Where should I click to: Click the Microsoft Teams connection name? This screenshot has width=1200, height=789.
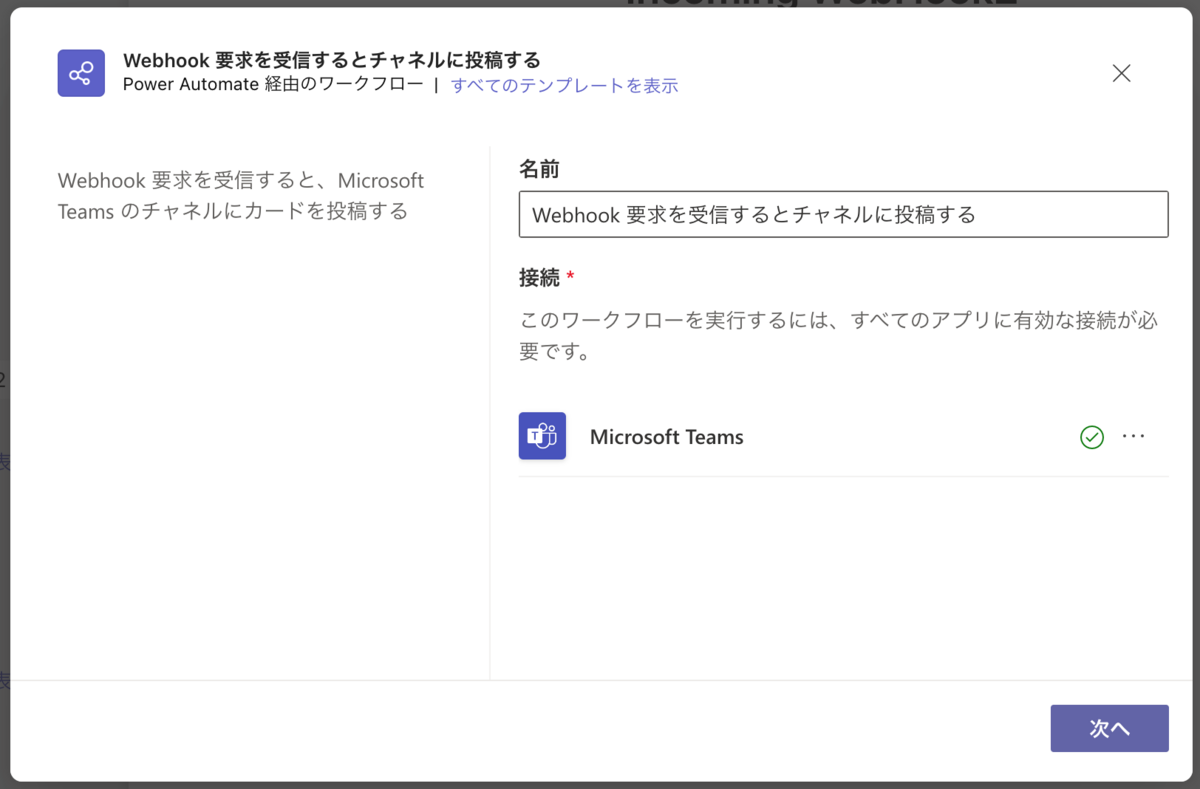tap(667, 437)
